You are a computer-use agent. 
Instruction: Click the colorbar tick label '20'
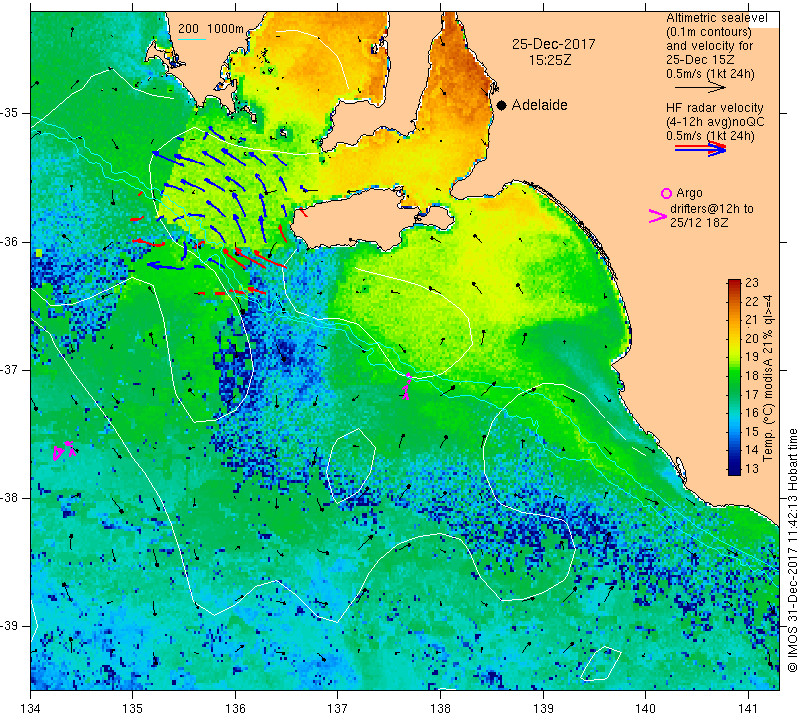click(x=752, y=338)
